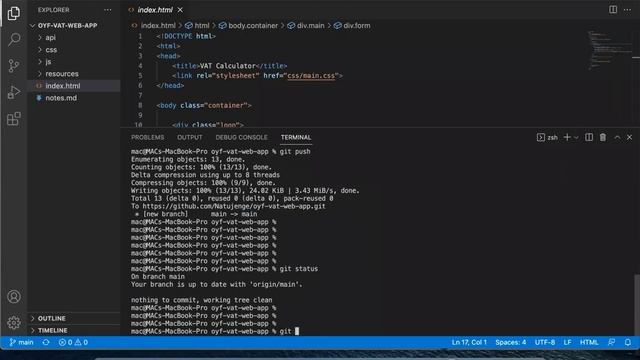Image resolution: width=640 pixels, height=360 pixels.
Task: Collapse the OYF-VAT-WEB-APP root folder
Action: coord(67,25)
